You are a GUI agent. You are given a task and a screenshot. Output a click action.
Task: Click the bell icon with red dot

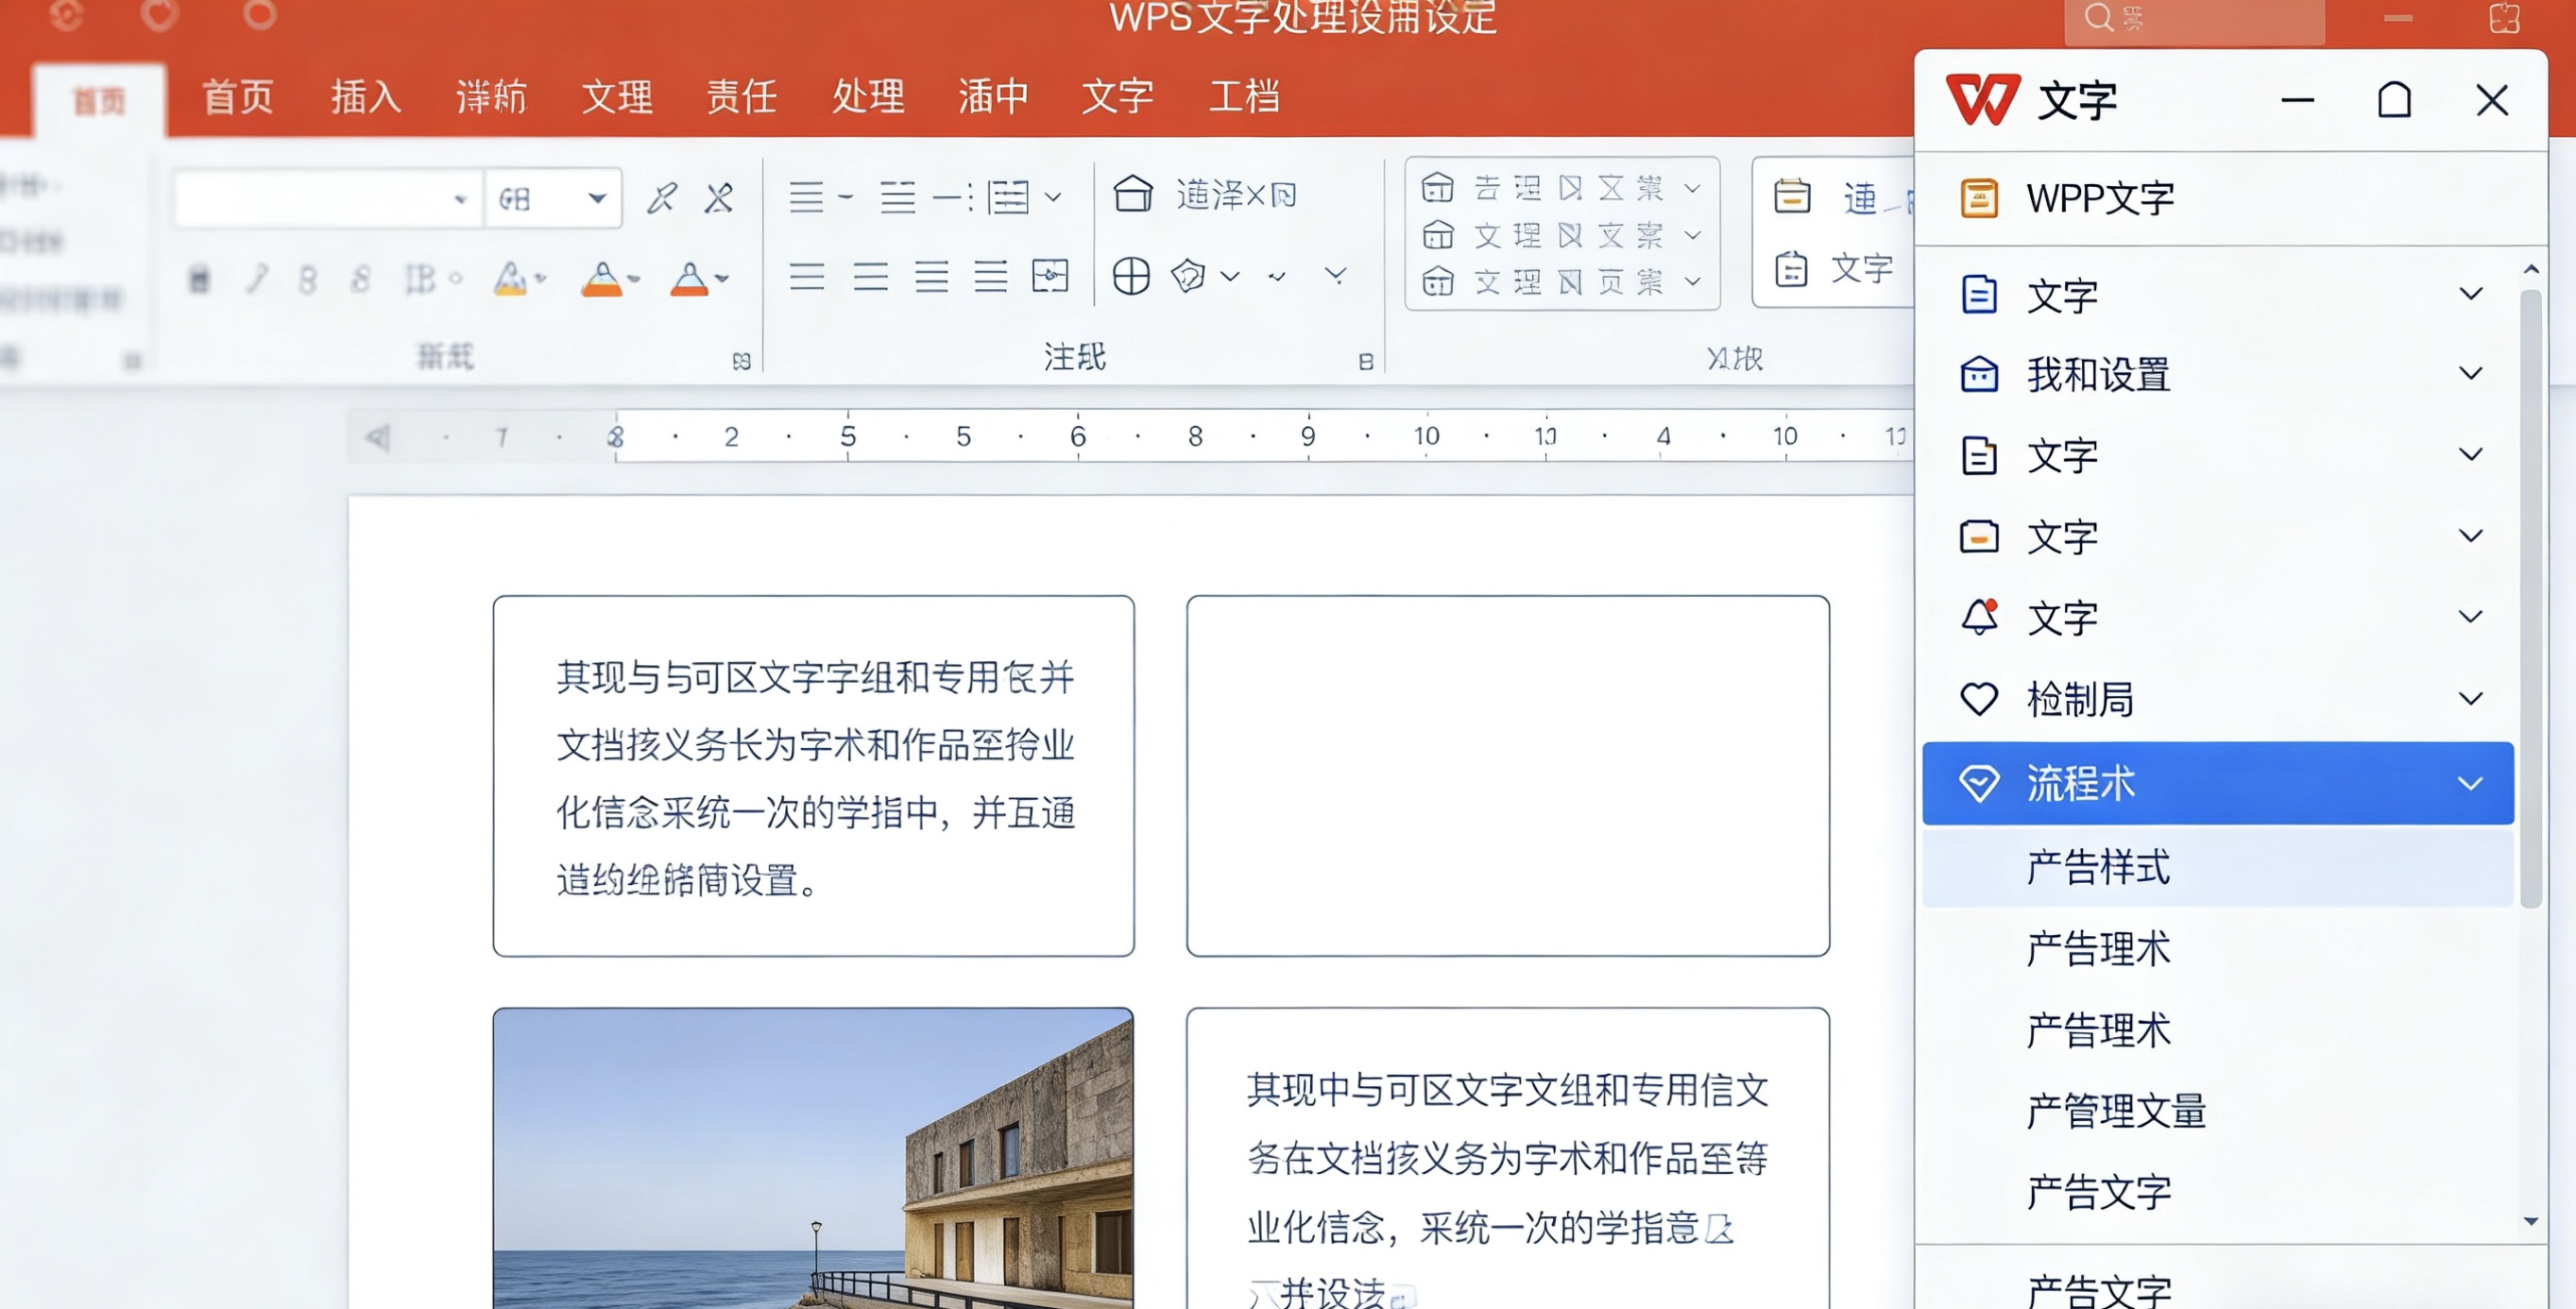tap(1979, 617)
